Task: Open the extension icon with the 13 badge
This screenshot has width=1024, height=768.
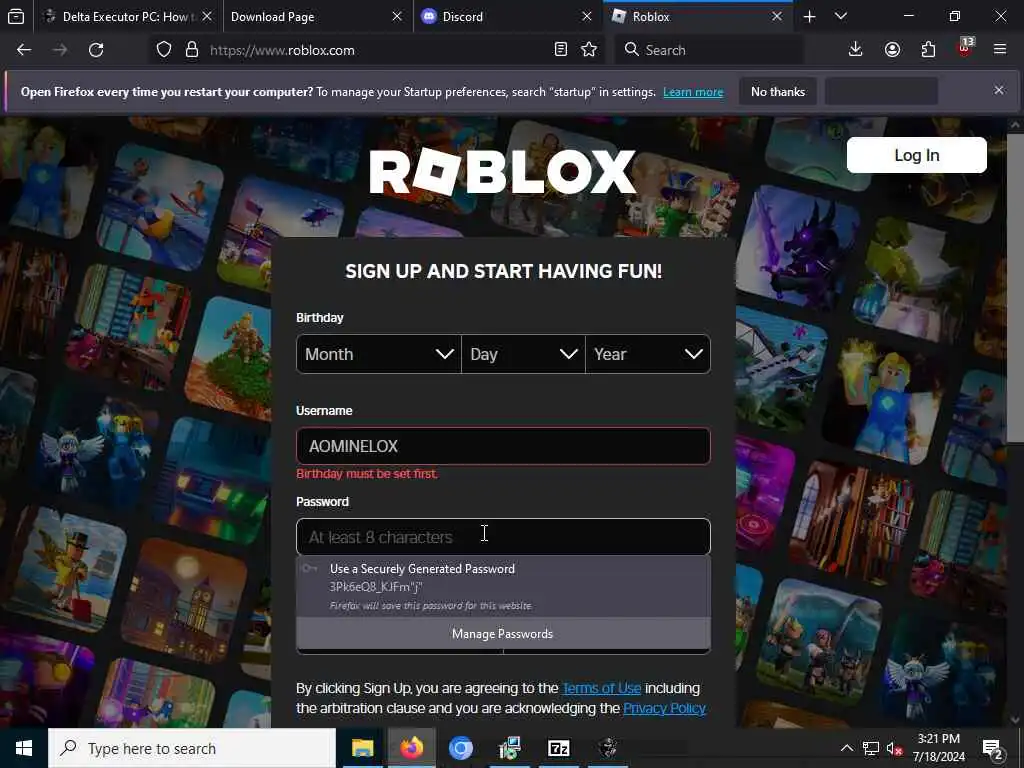Action: [x=965, y=48]
